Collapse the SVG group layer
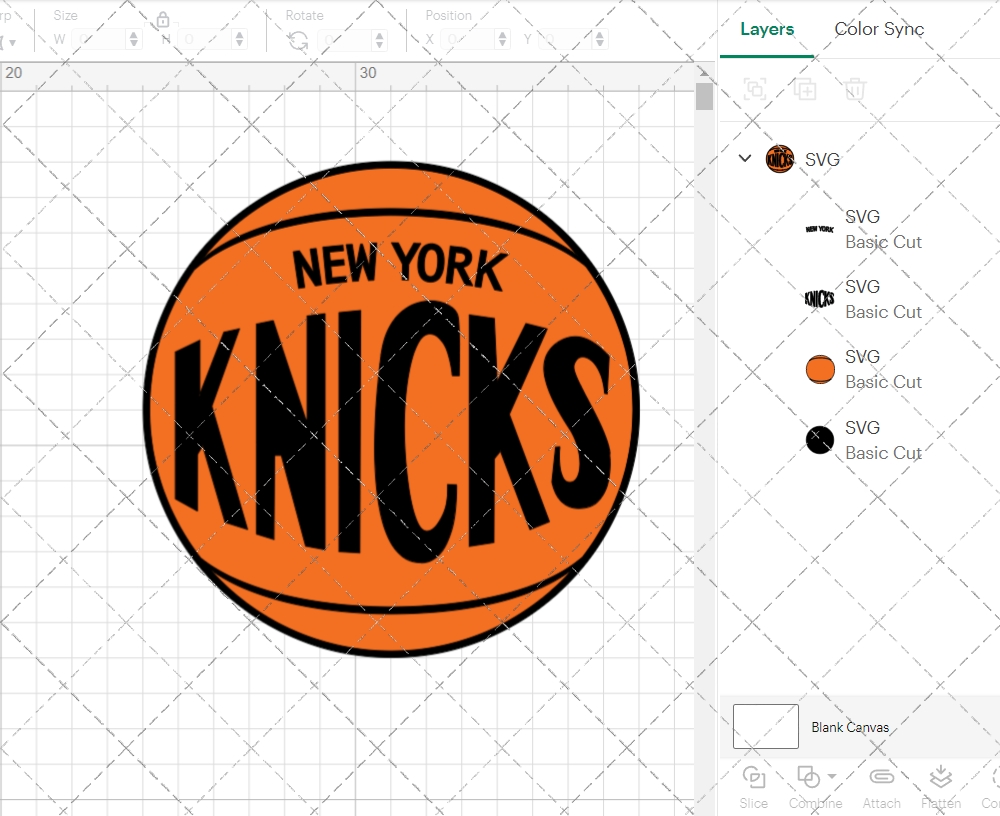 [744, 158]
